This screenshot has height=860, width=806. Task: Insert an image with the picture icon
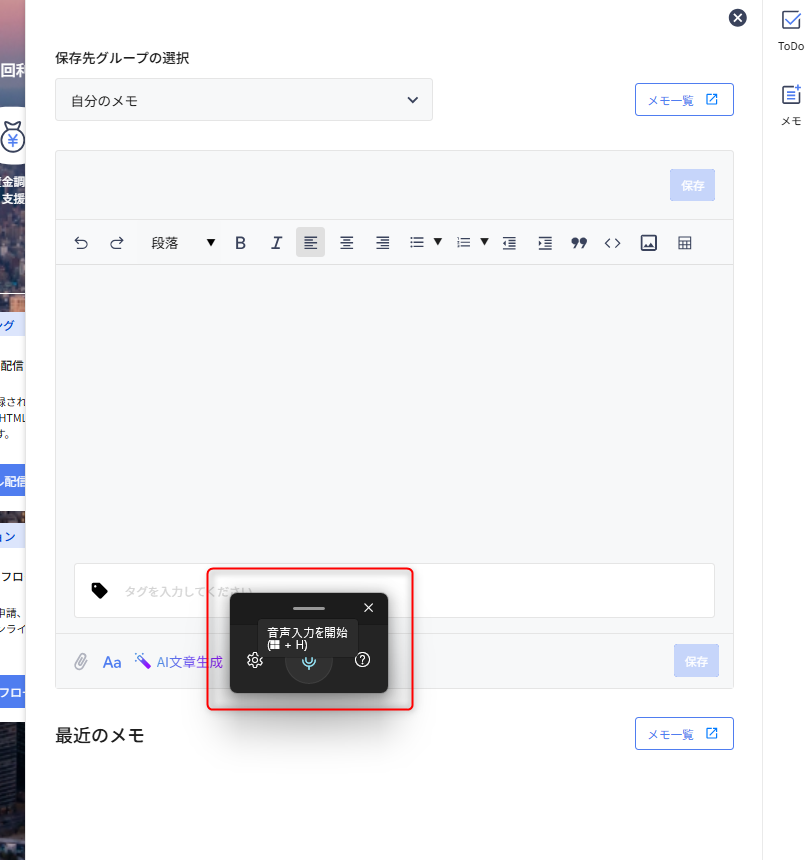click(x=648, y=243)
